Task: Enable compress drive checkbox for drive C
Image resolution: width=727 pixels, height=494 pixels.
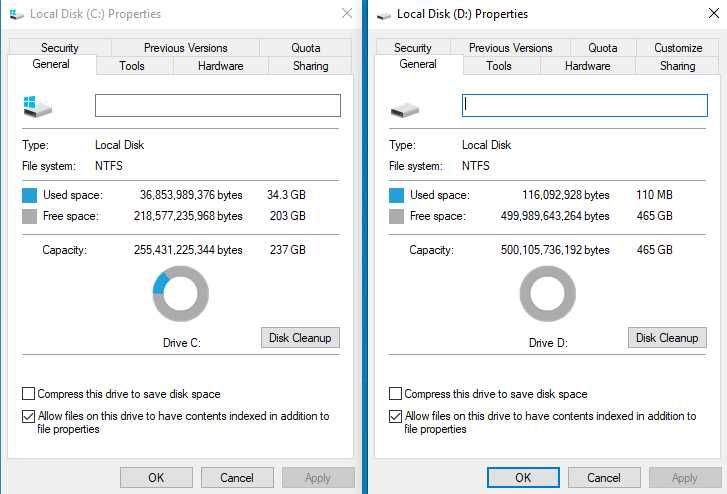Action: coord(28,394)
